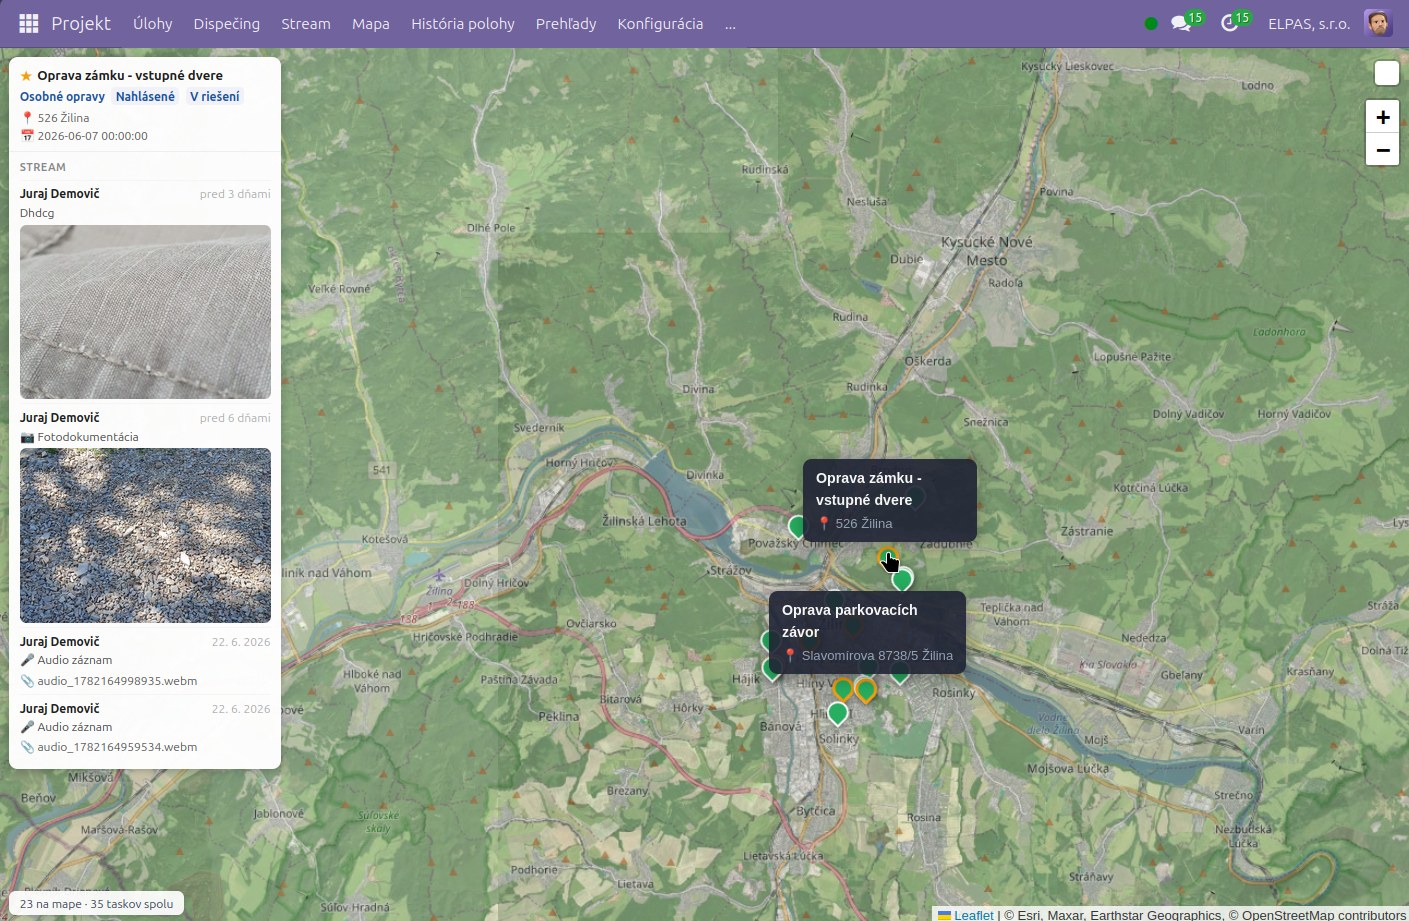Go to the Stream menu

click(306, 23)
